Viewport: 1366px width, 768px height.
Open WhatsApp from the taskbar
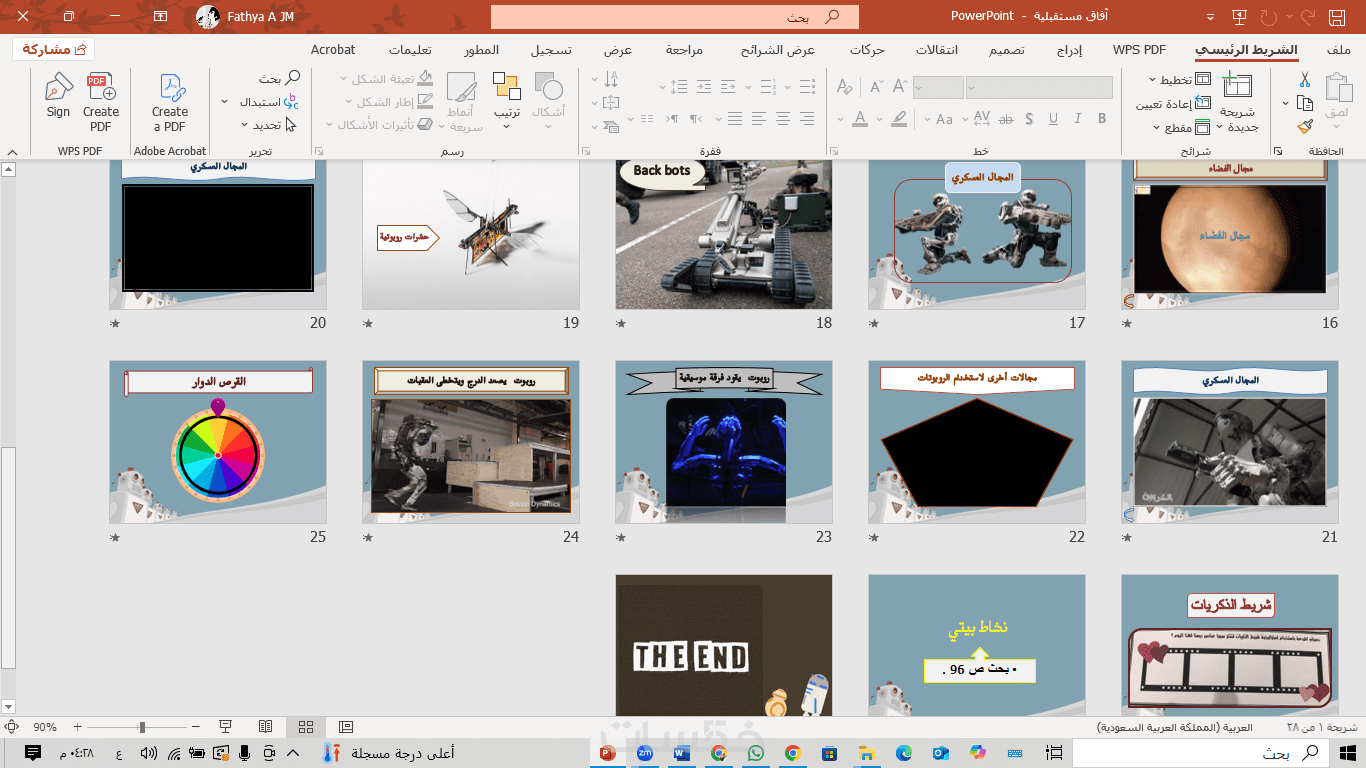755,753
